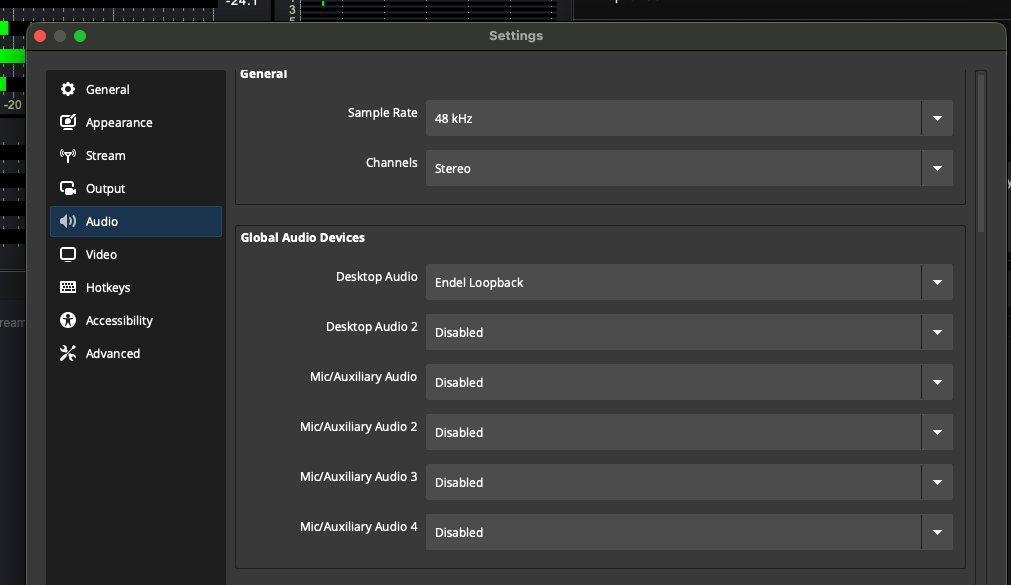
Task: Click the Mic/Auxiliary Audio 2 label
Action: click(x=358, y=427)
